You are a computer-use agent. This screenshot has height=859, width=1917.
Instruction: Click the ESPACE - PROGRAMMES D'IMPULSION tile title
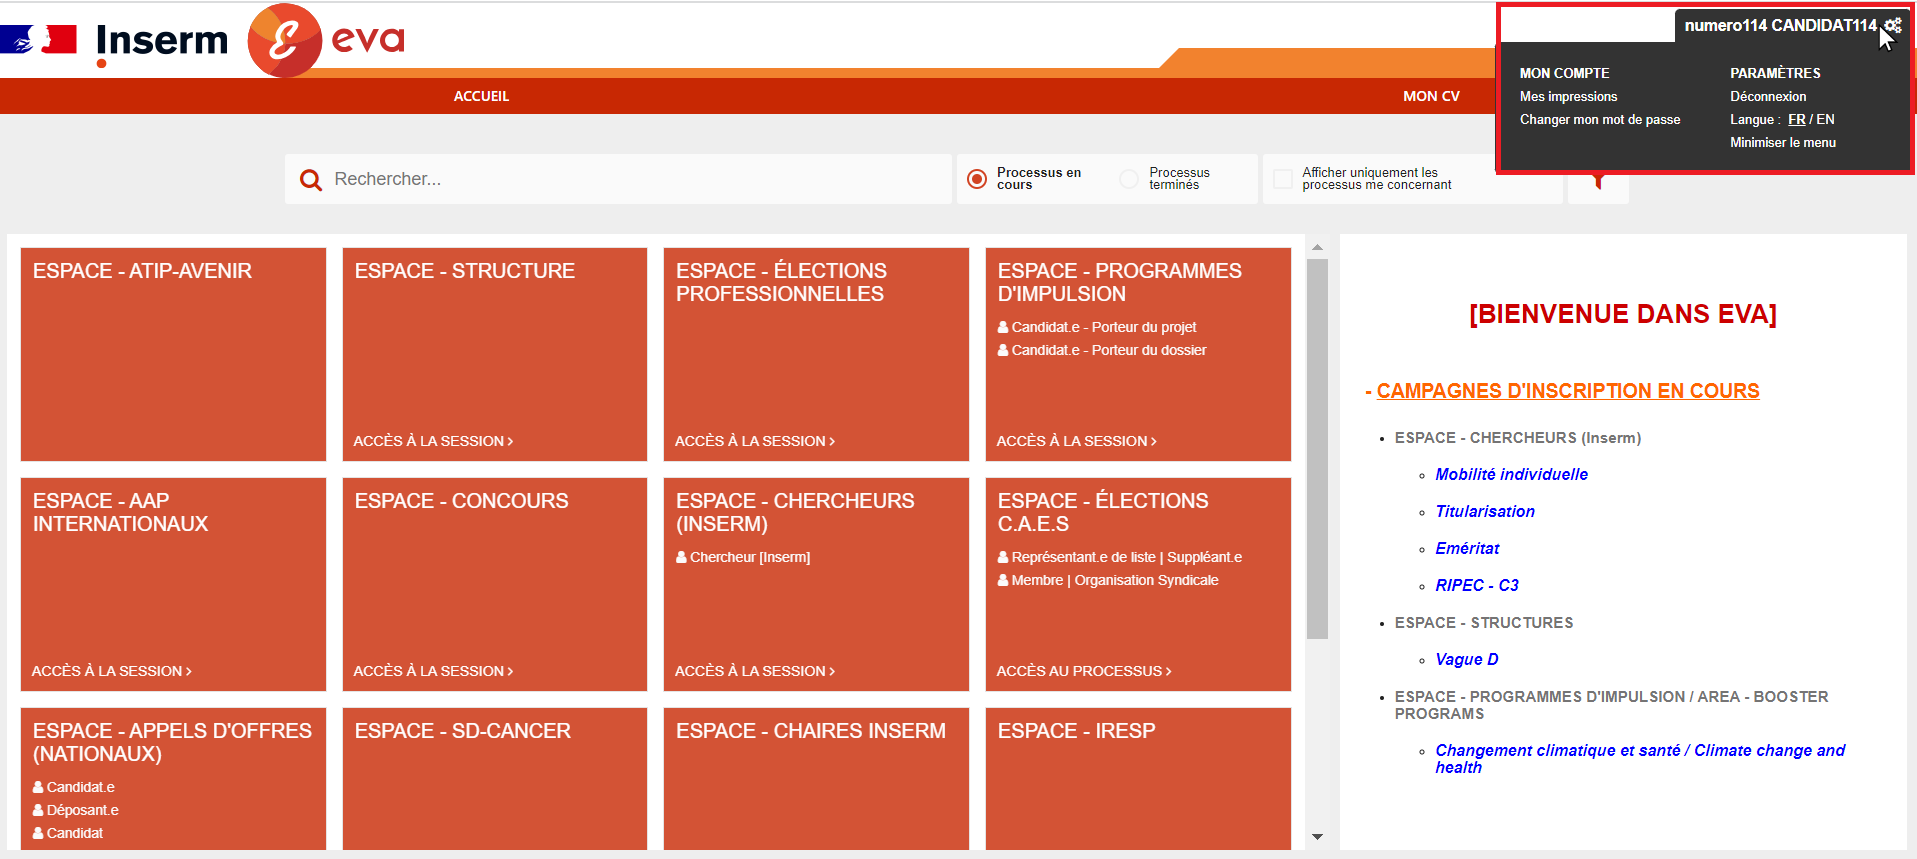(x=1119, y=282)
